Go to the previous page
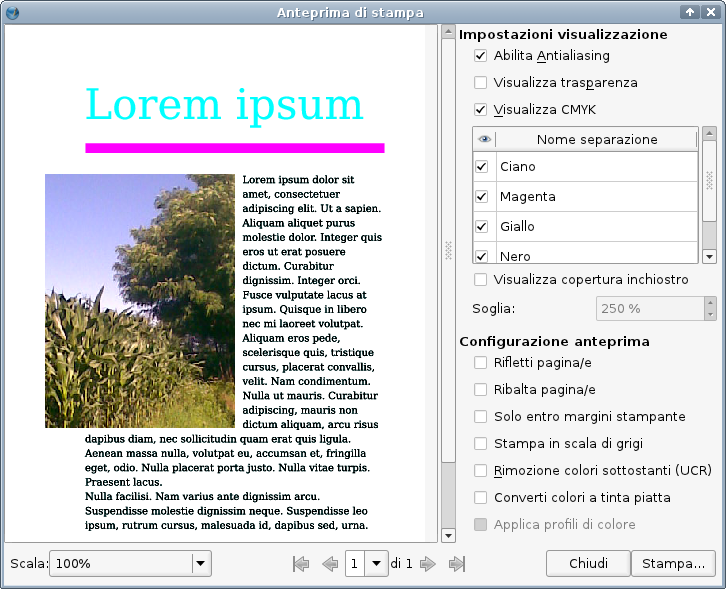 click(x=330, y=564)
